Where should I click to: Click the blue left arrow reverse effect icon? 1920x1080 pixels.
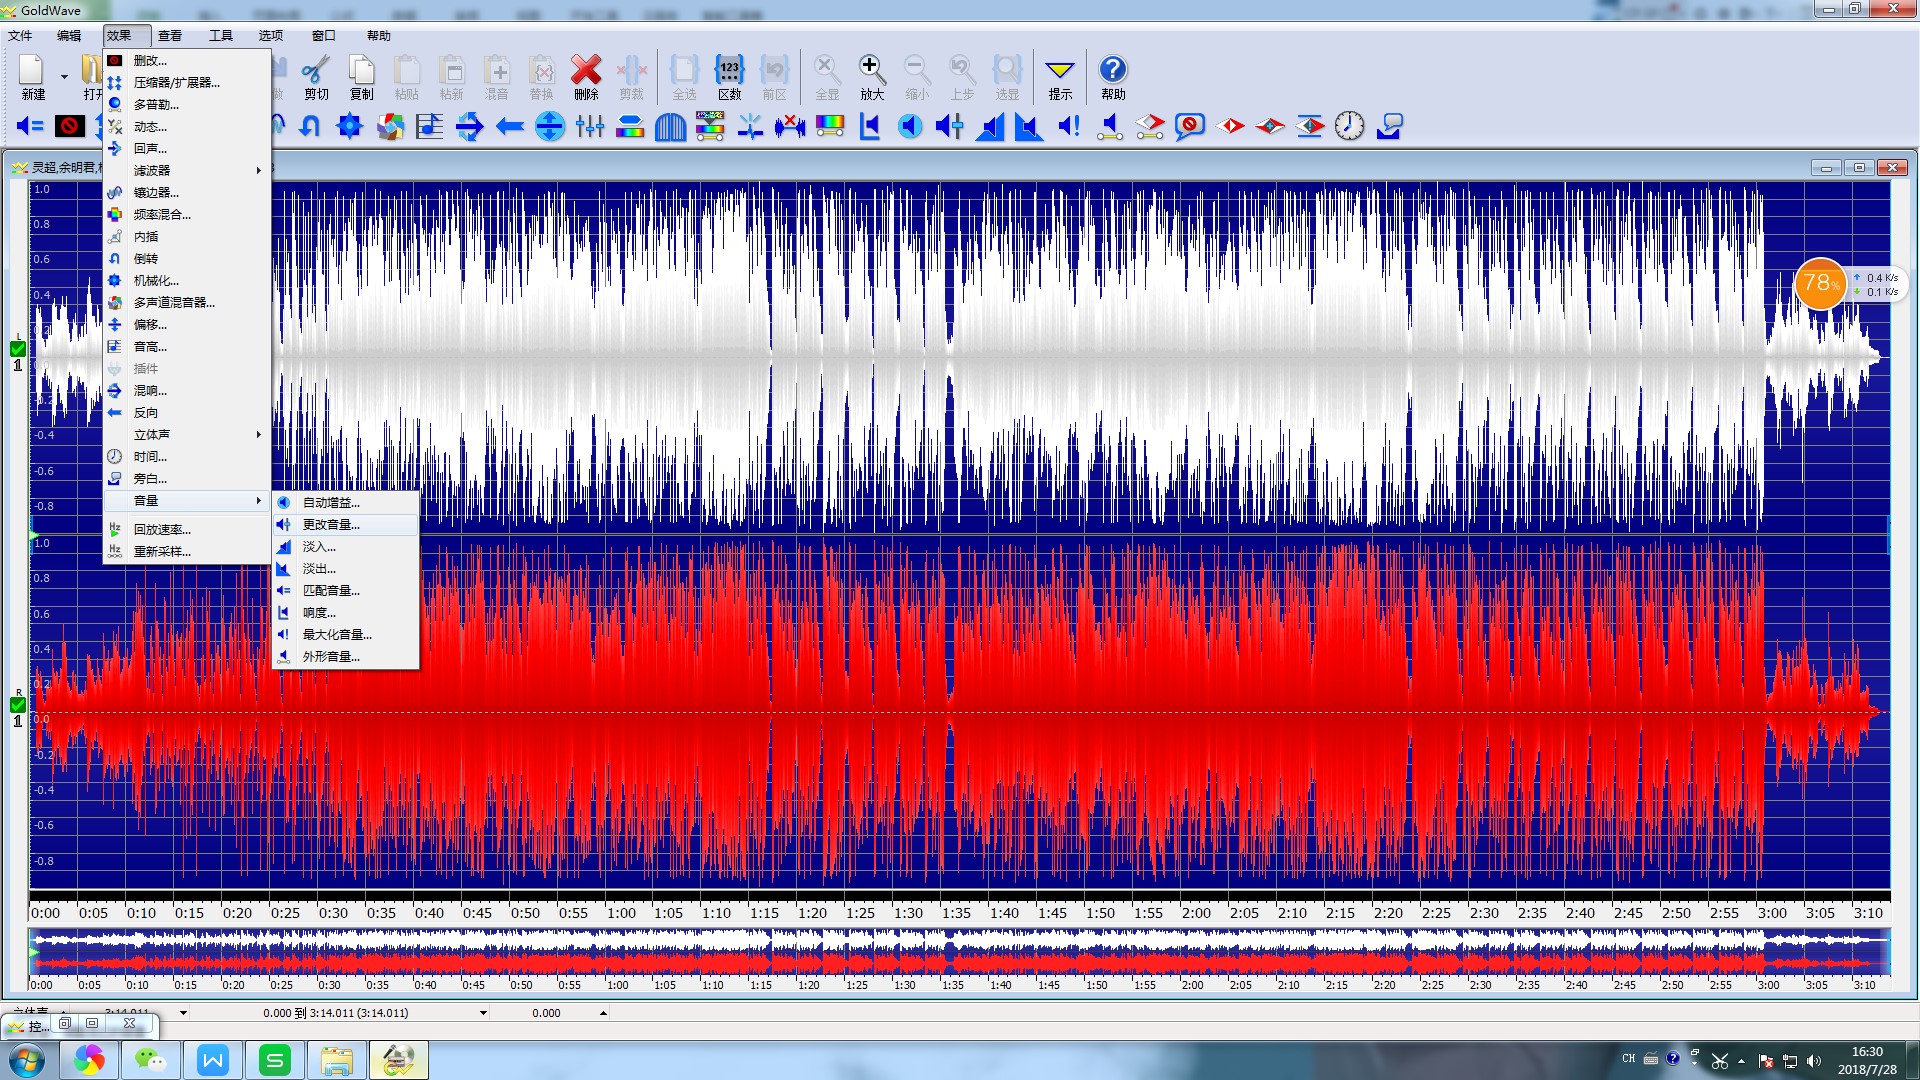(x=510, y=126)
